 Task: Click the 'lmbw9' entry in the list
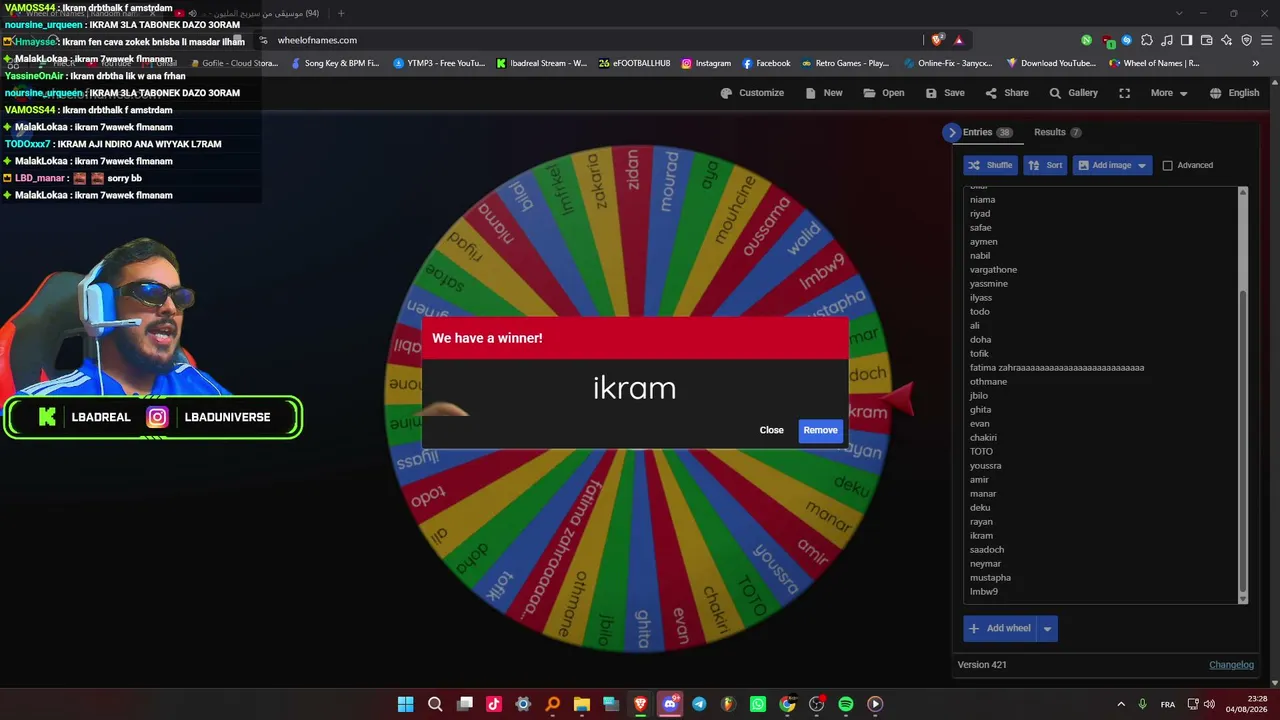[984, 591]
